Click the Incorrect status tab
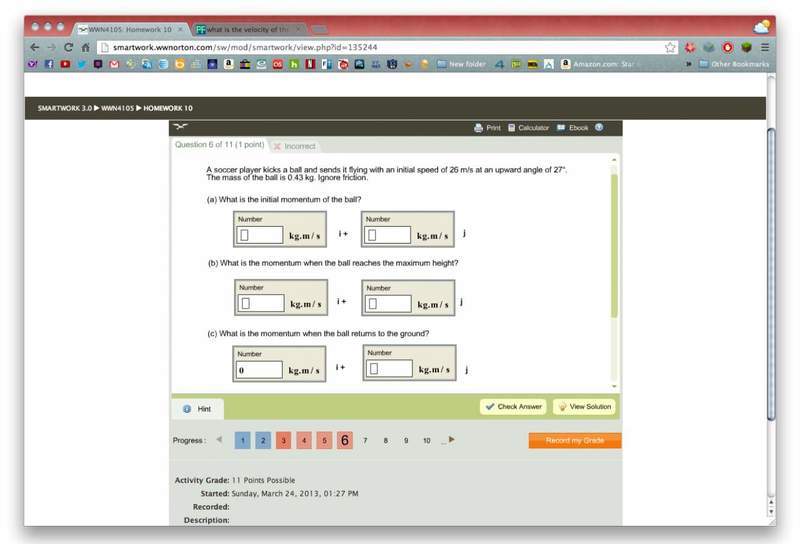Image resolution: width=800 pixels, height=544 pixels. coord(294,146)
